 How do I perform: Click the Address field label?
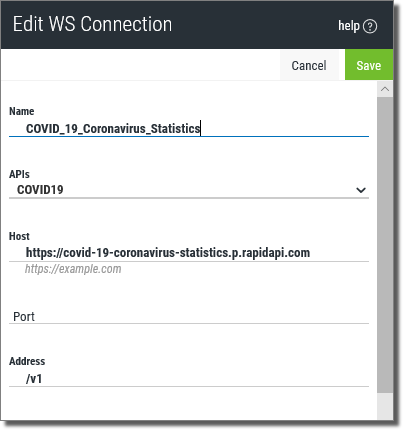[x=27, y=361]
